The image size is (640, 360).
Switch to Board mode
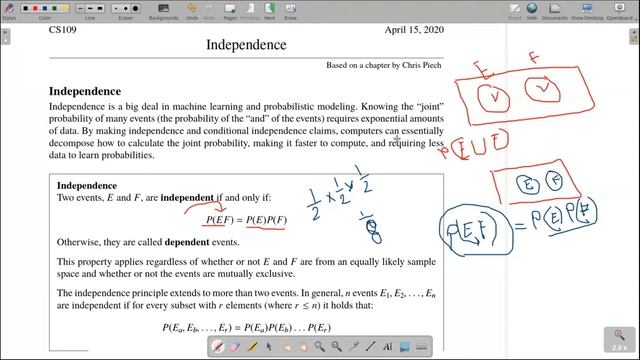(x=515, y=11)
